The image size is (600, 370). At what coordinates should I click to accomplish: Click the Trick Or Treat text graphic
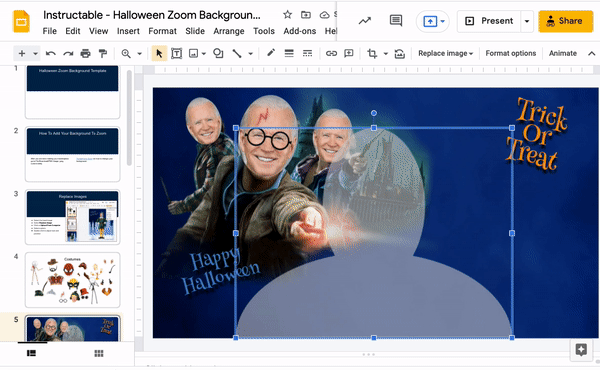tap(536, 134)
